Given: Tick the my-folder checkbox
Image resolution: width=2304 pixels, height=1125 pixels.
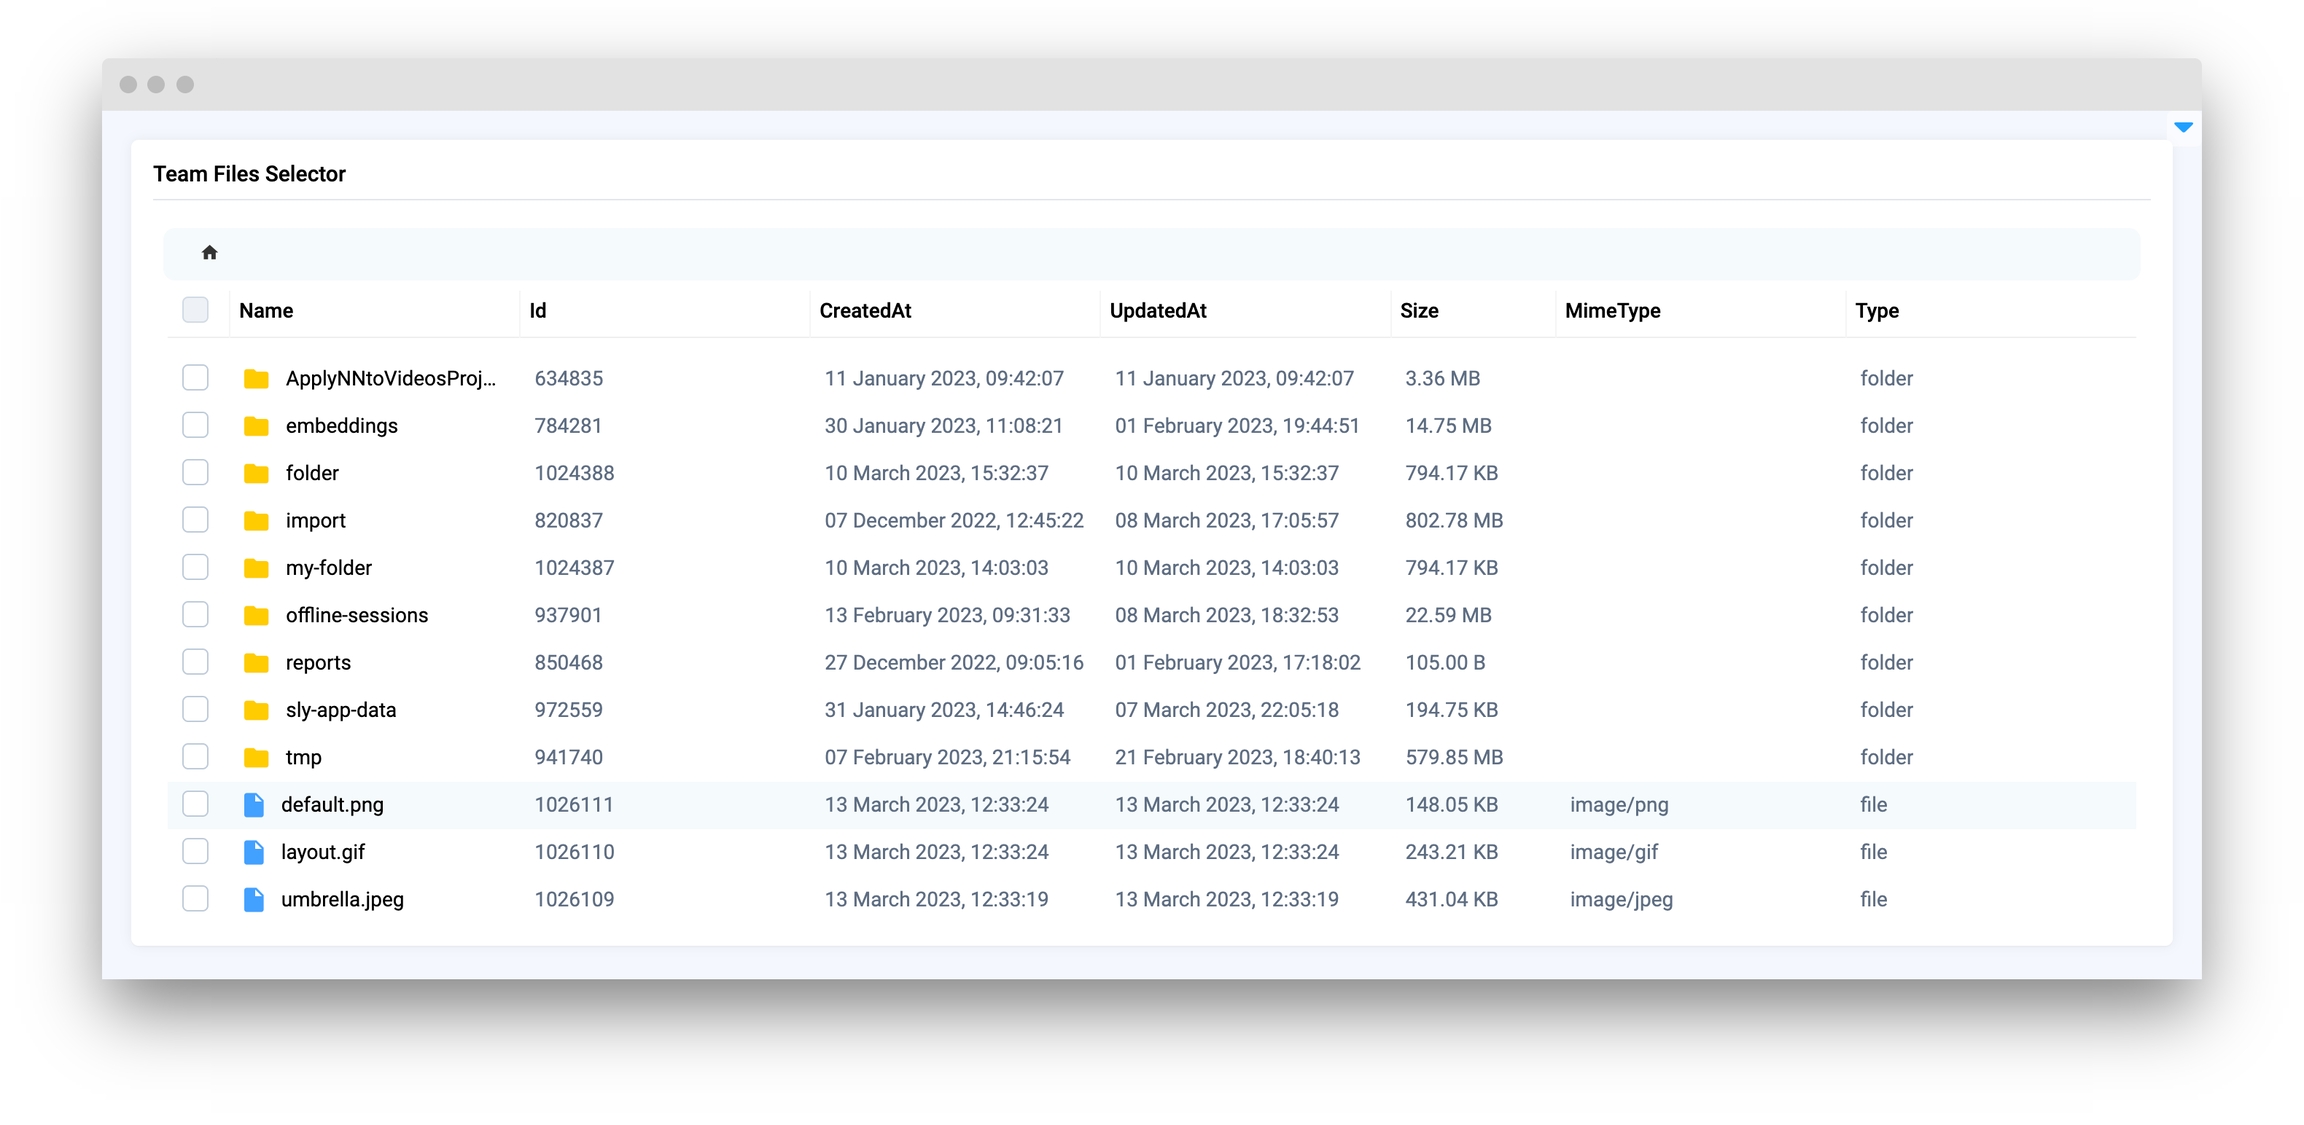Looking at the screenshot, I should tap(195, 567).
